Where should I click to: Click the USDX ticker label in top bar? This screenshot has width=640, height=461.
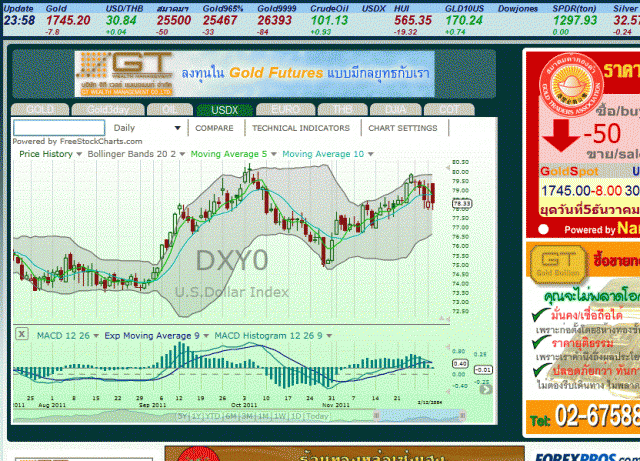pyautogui.click(x=373, y=9)
